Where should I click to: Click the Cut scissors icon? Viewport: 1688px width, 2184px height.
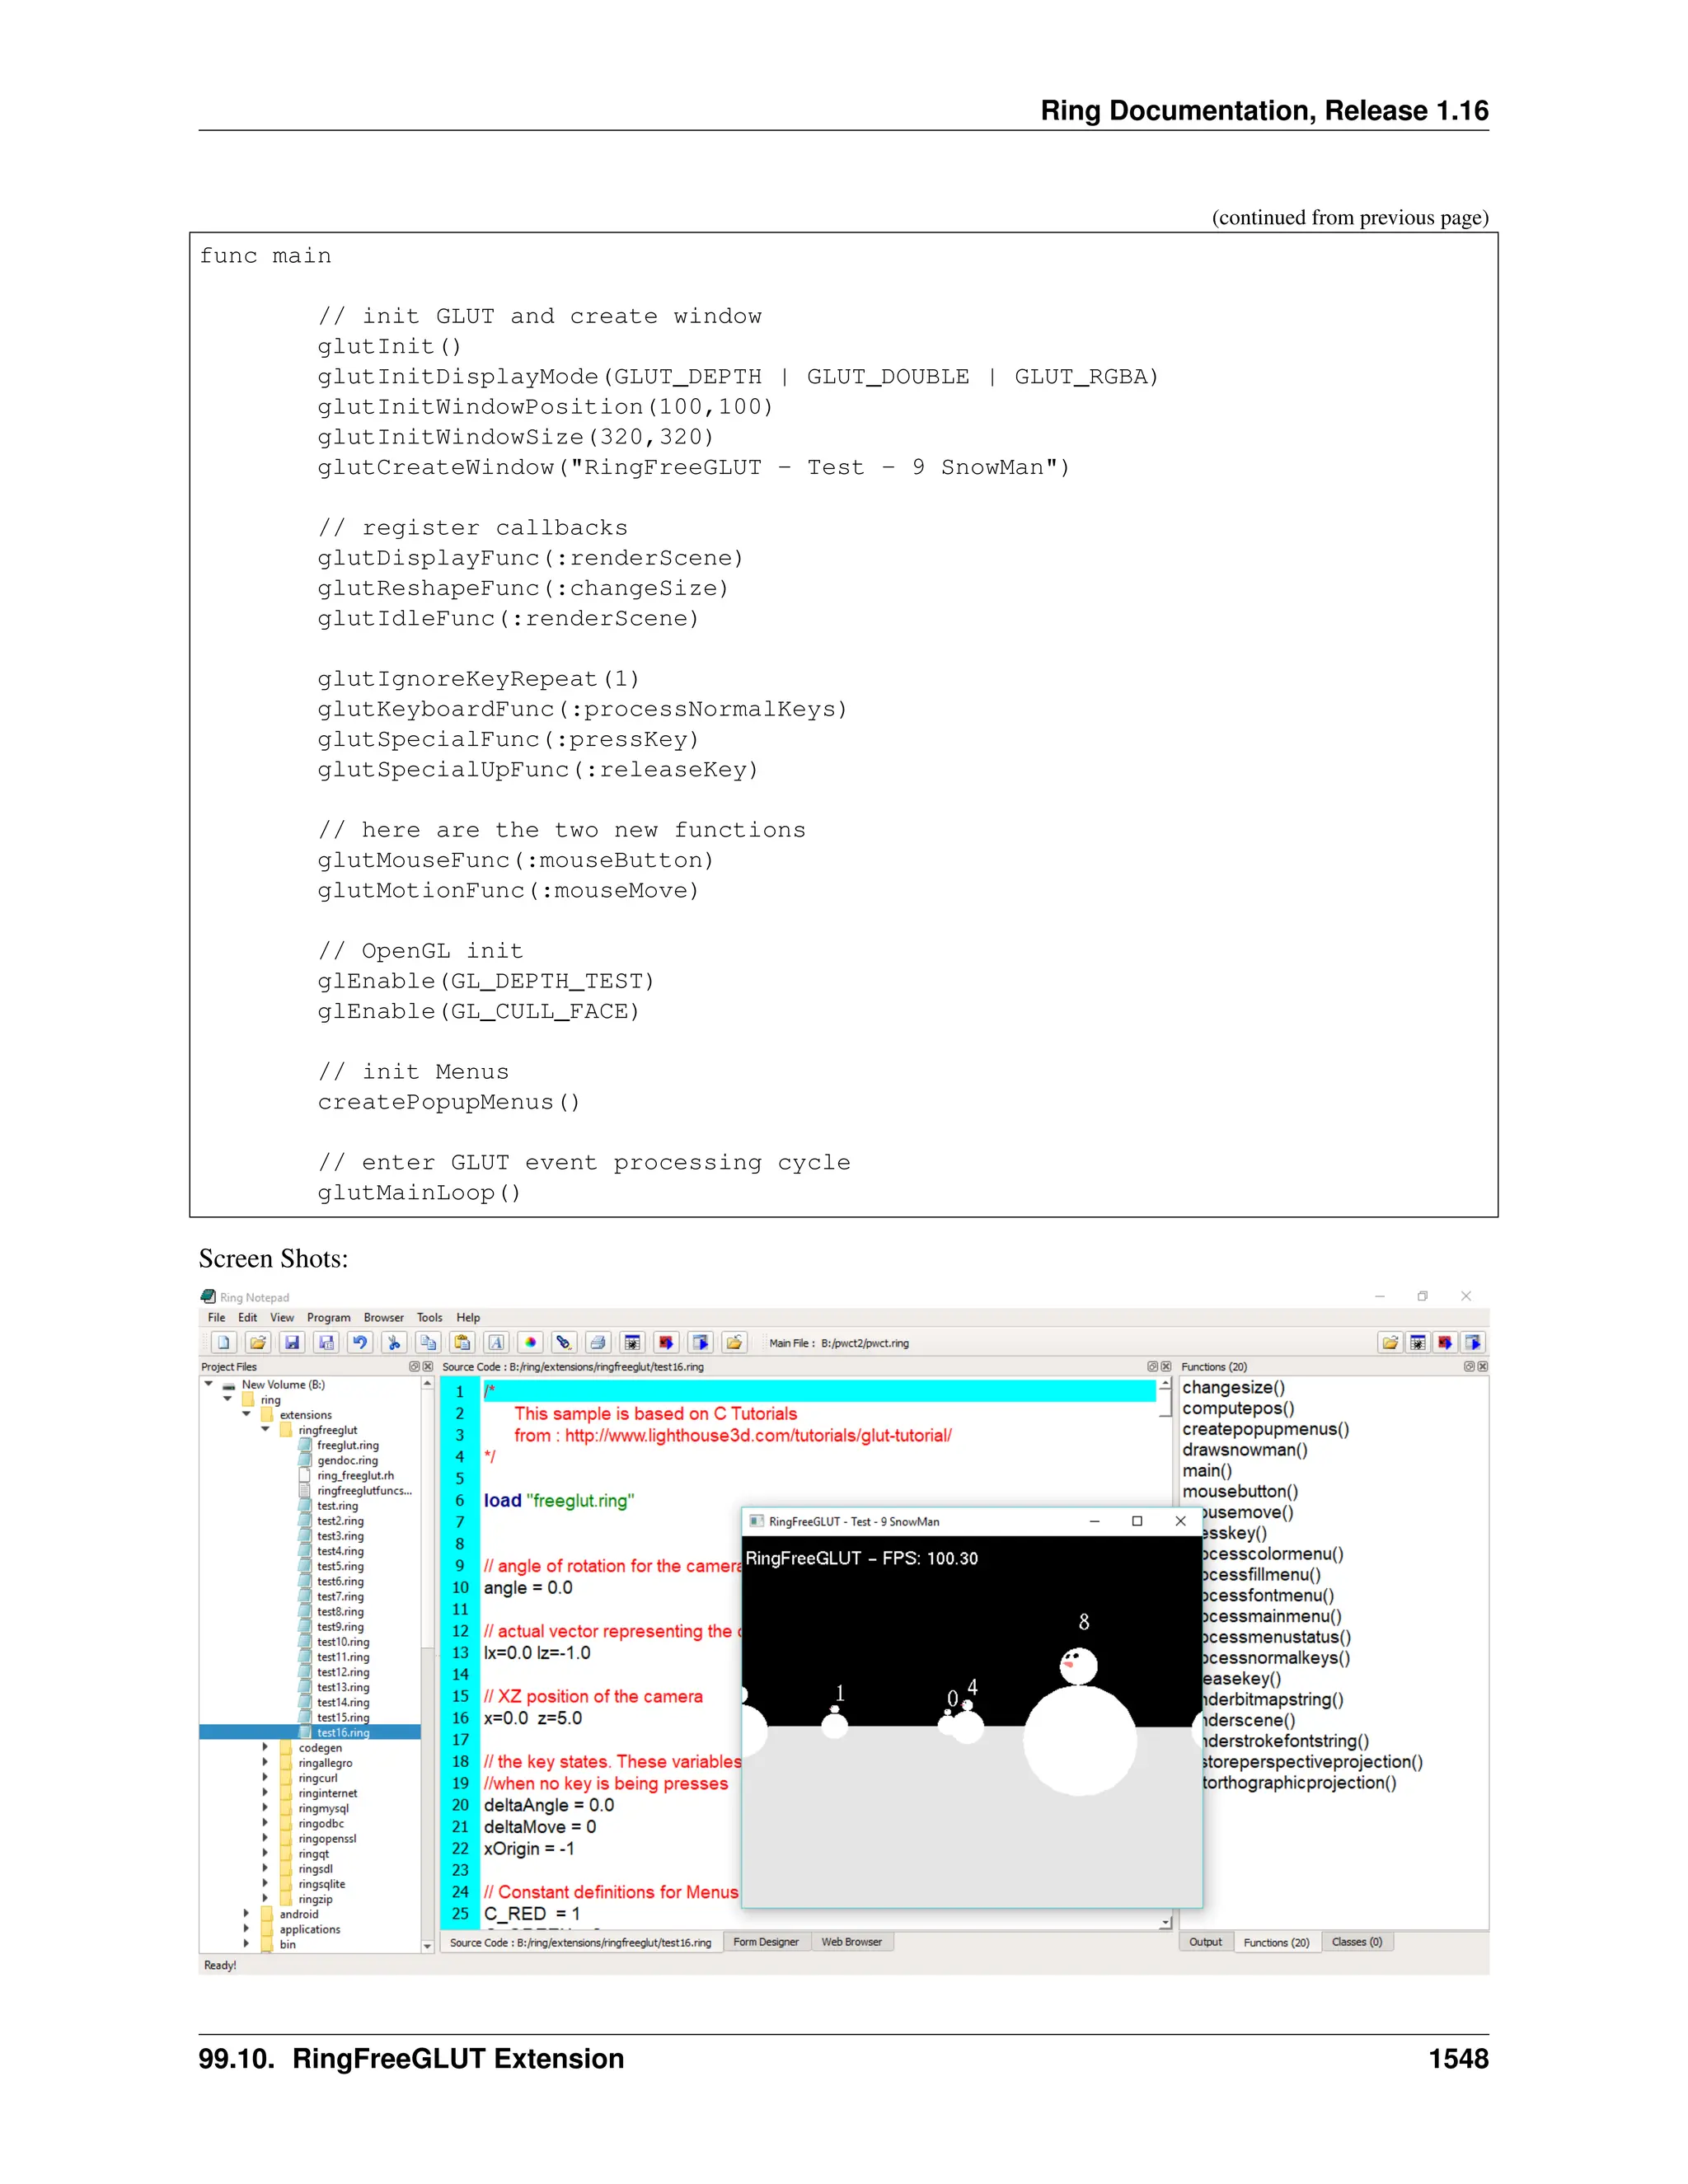pos(394,1342)
